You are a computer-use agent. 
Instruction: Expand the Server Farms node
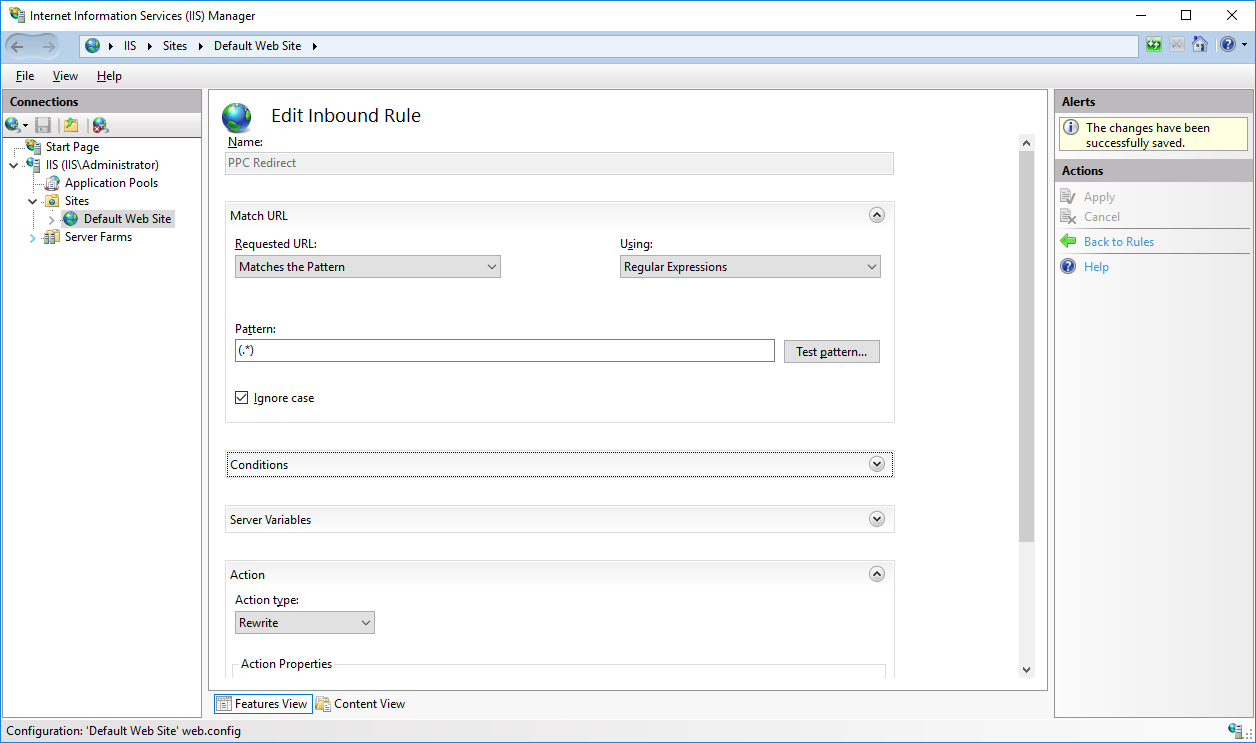33,237
